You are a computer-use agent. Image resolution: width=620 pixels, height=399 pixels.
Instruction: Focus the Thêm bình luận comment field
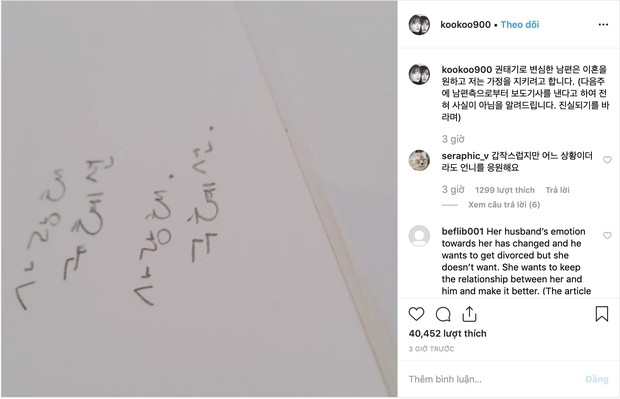[494, 379]
